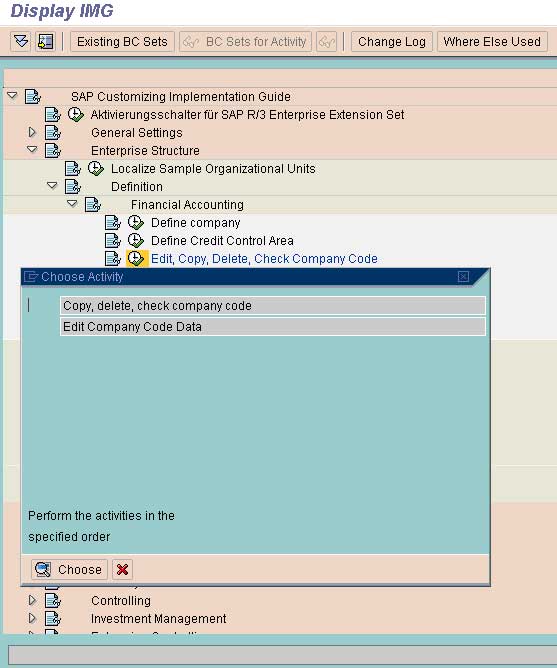557x668 pixels.
Task: Collapse the Enterprise Structure node
Action: pos(32,150)
